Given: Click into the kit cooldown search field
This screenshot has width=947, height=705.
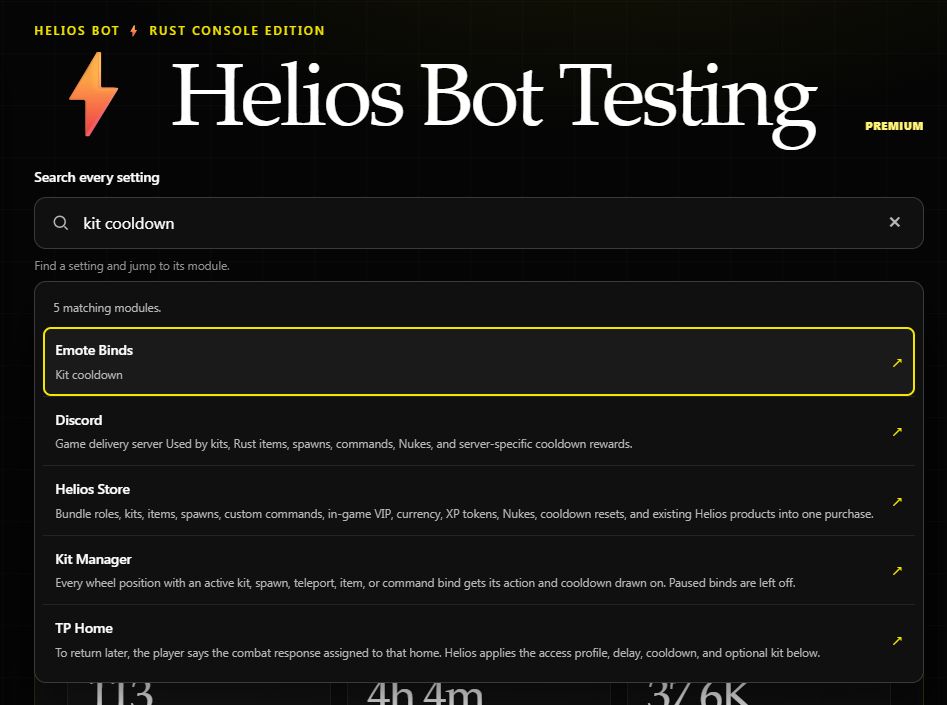Looking at the screenshot, I should click(478, 223).
